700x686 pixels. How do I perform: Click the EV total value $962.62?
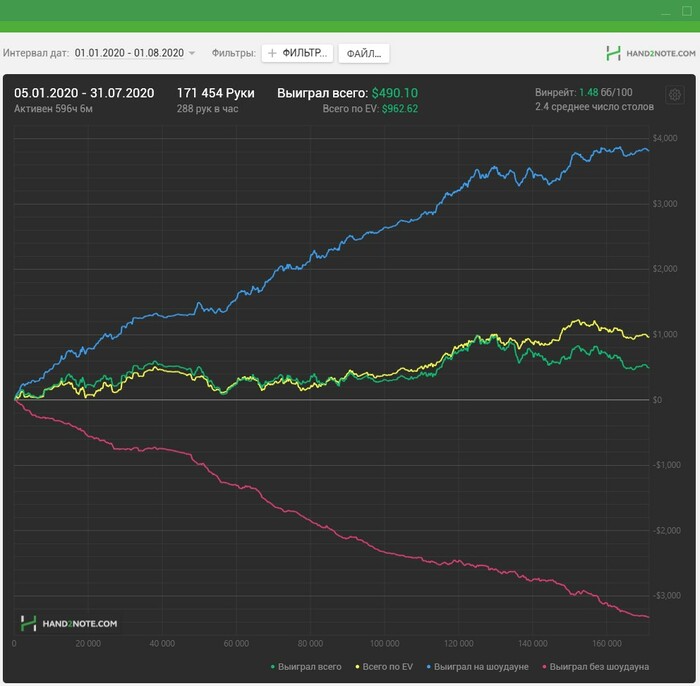coord(400,108)
